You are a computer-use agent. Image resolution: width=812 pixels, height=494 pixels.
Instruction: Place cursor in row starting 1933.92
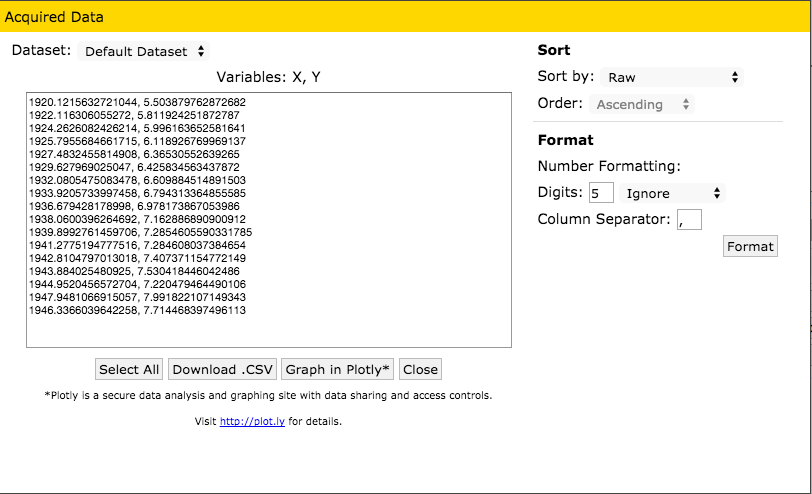138,194
